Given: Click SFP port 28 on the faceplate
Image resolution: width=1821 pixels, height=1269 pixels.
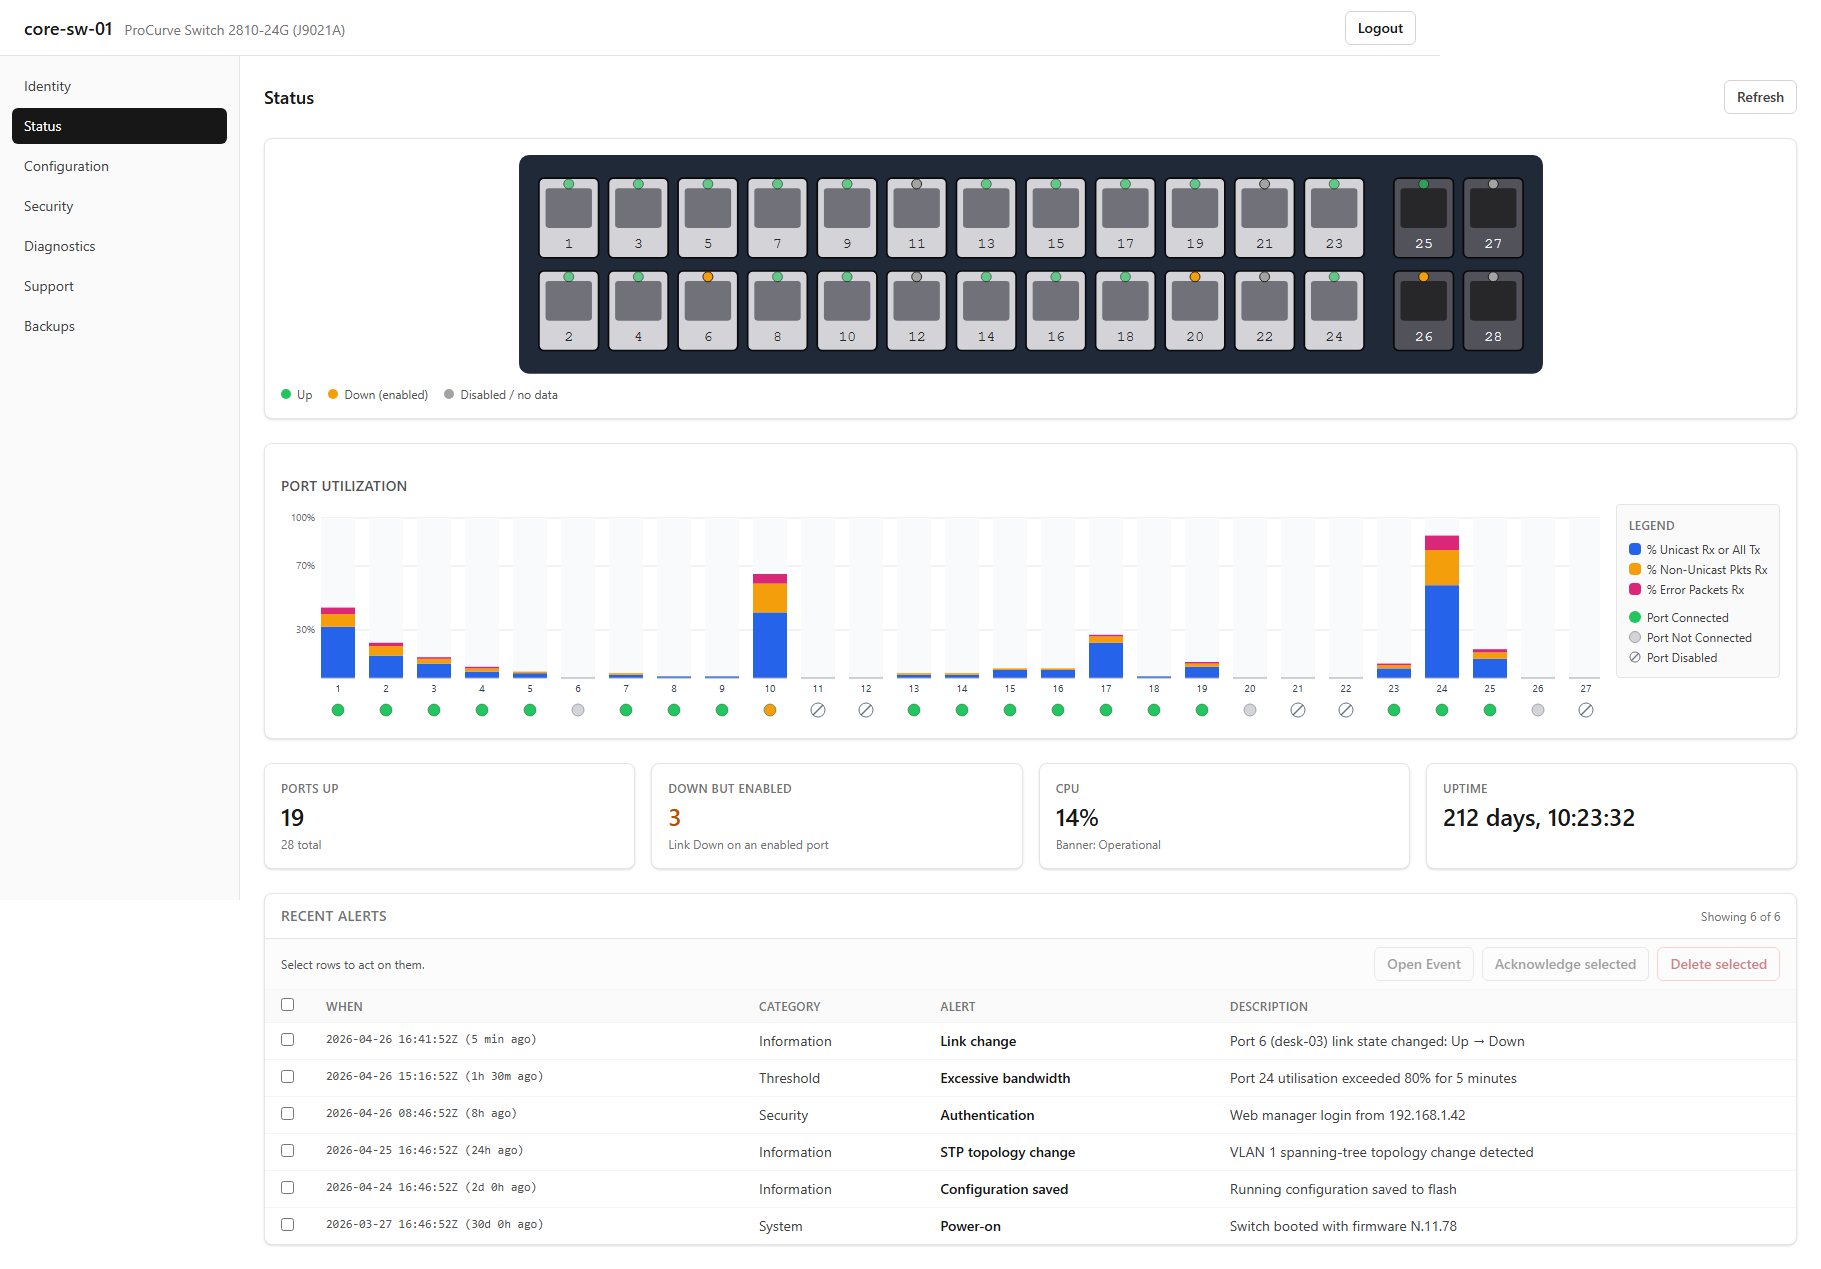Looking at the screenshot, I should tap(1493, 311).
